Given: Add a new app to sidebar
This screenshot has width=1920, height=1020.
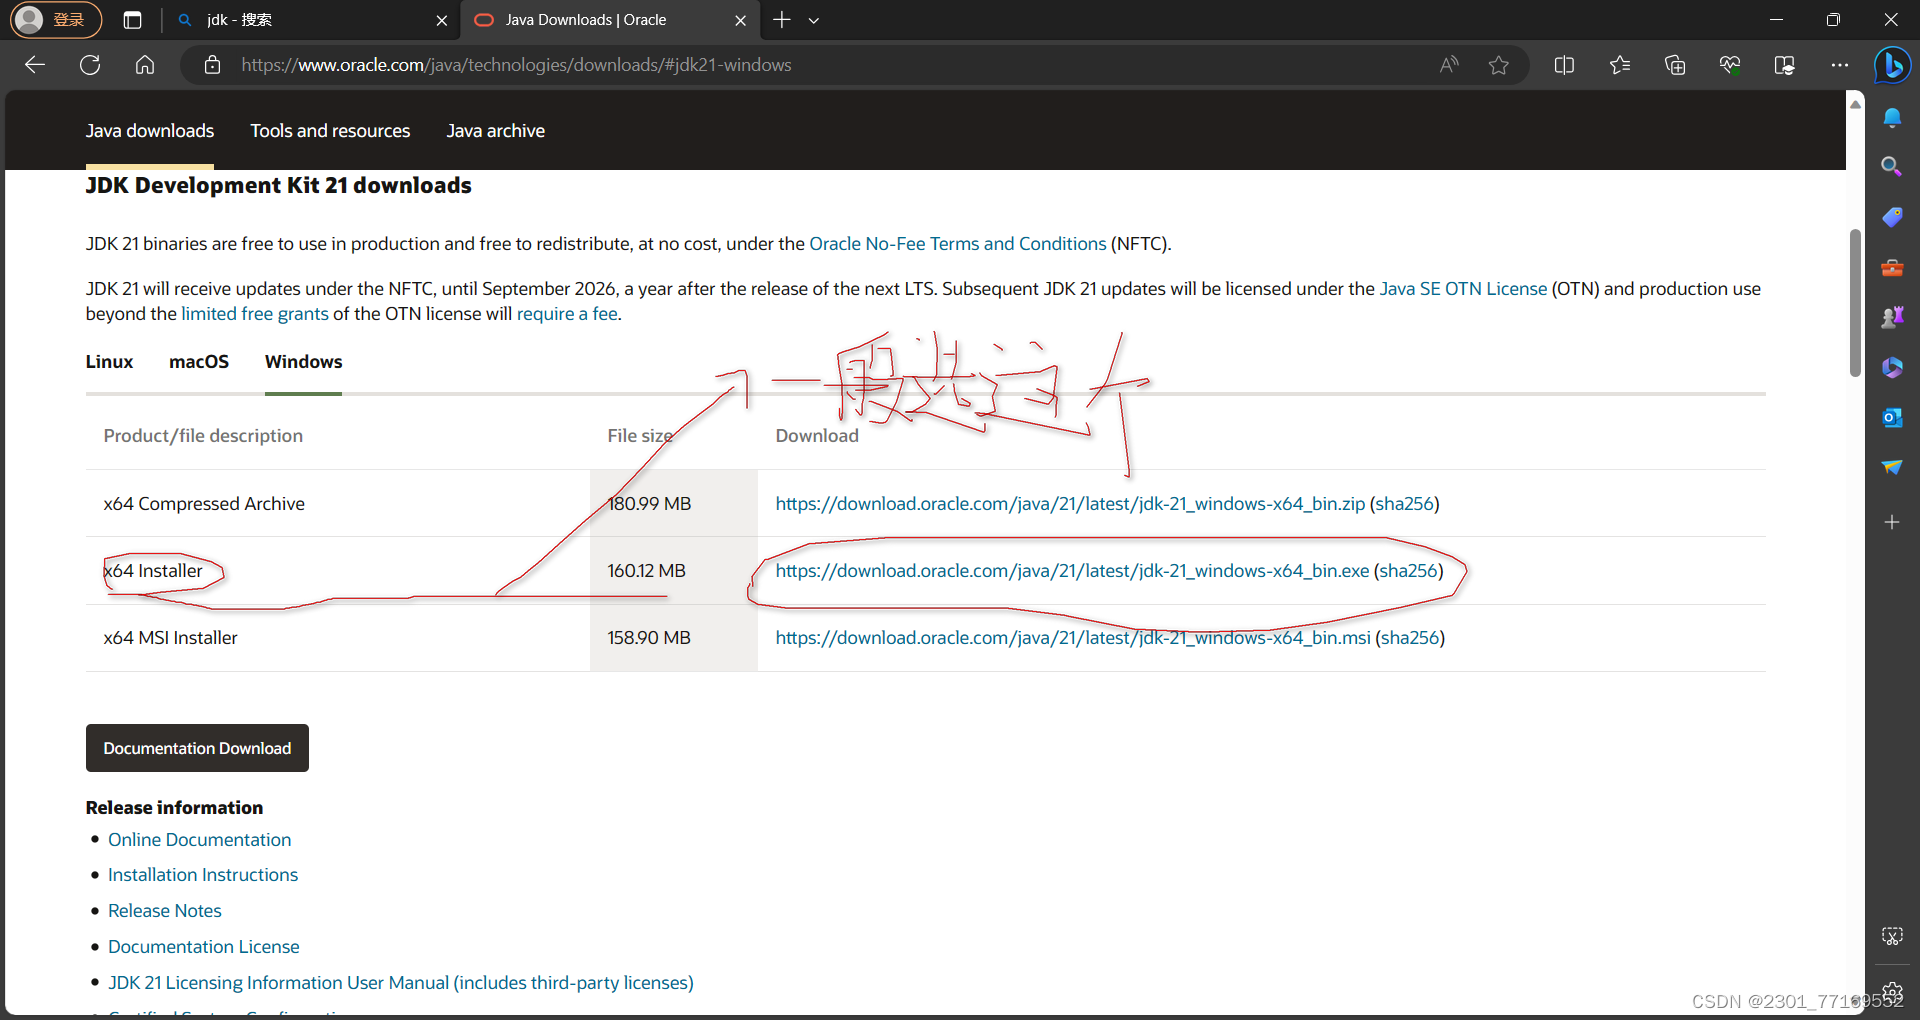Looking at the screenshot, I should pos(1892,522).
